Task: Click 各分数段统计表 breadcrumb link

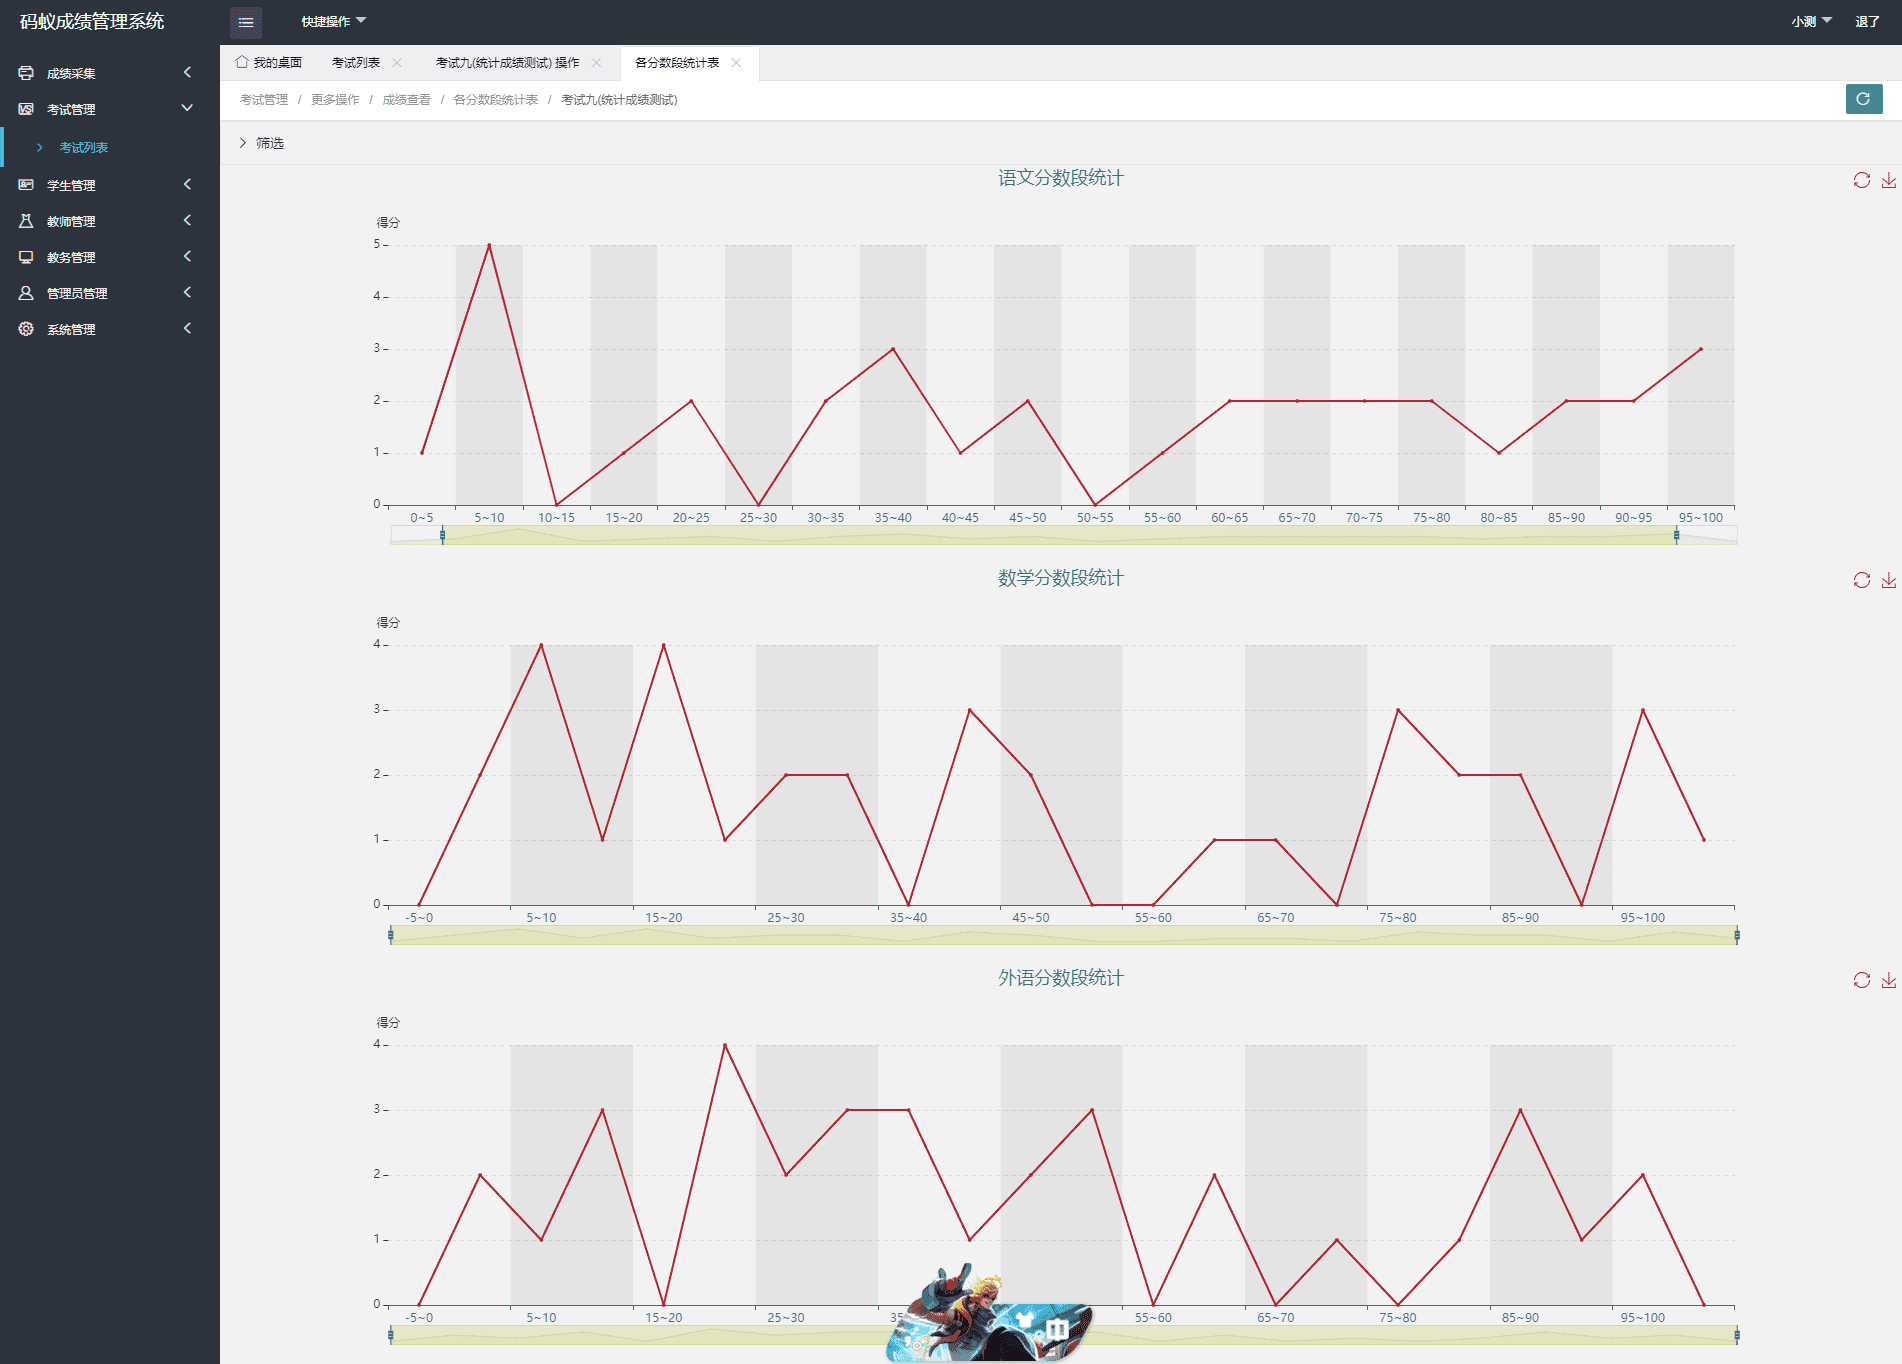Action: click(x=496, y=99)
